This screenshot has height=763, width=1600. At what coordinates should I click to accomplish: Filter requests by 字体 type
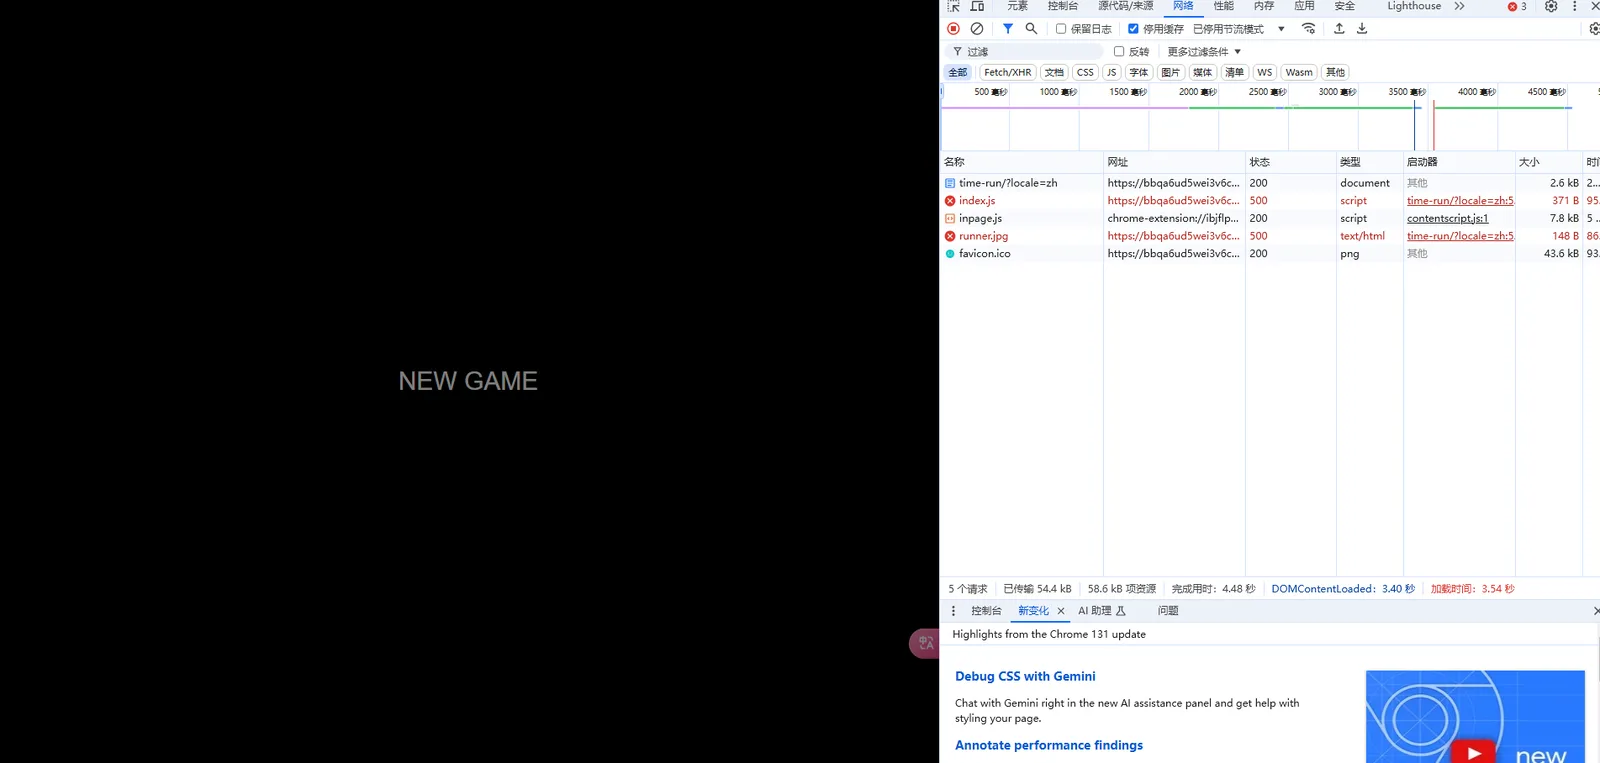pyautogui.click(x=1138, y=72)
